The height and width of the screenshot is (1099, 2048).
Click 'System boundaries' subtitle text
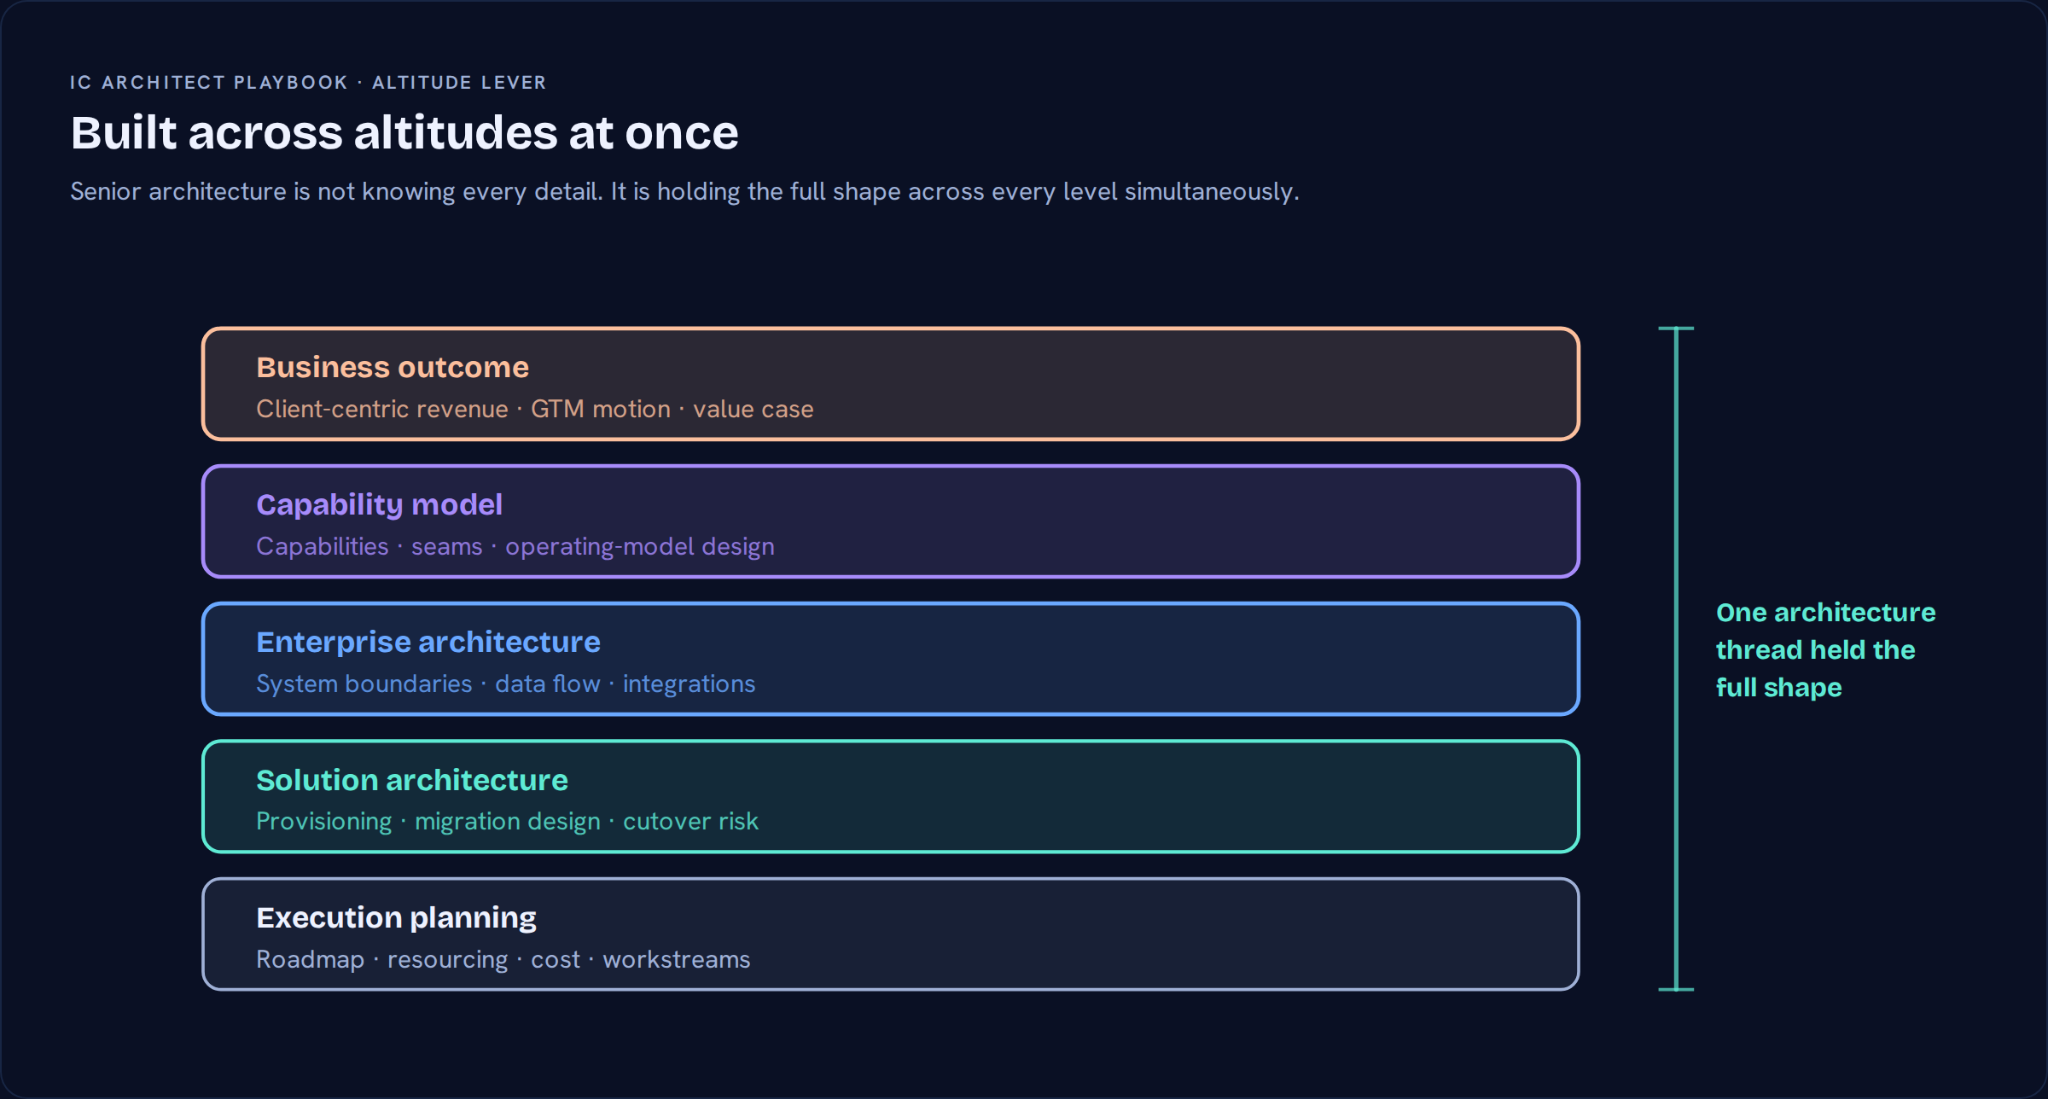pyautogui.click(x=364, y=684)
